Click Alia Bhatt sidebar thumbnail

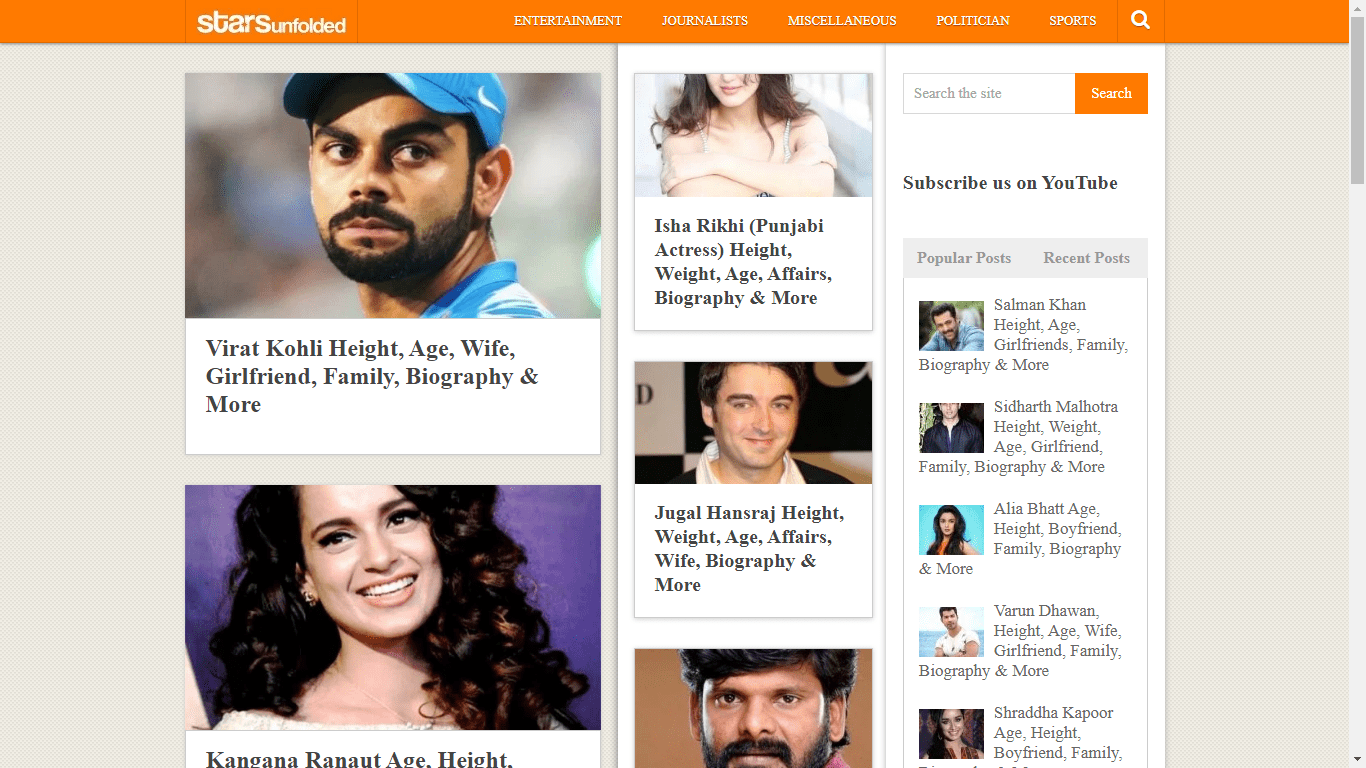coord(951,530)
